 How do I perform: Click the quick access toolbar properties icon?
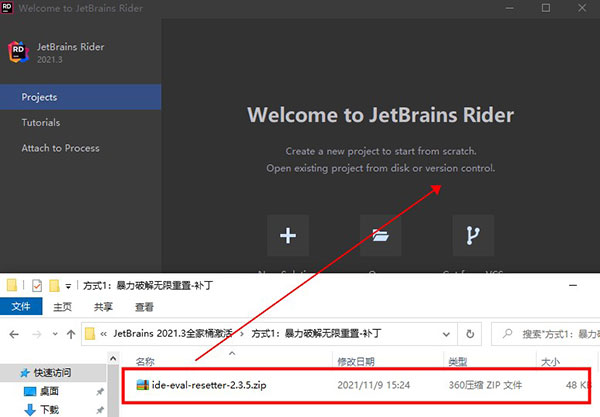coord(37,285)
